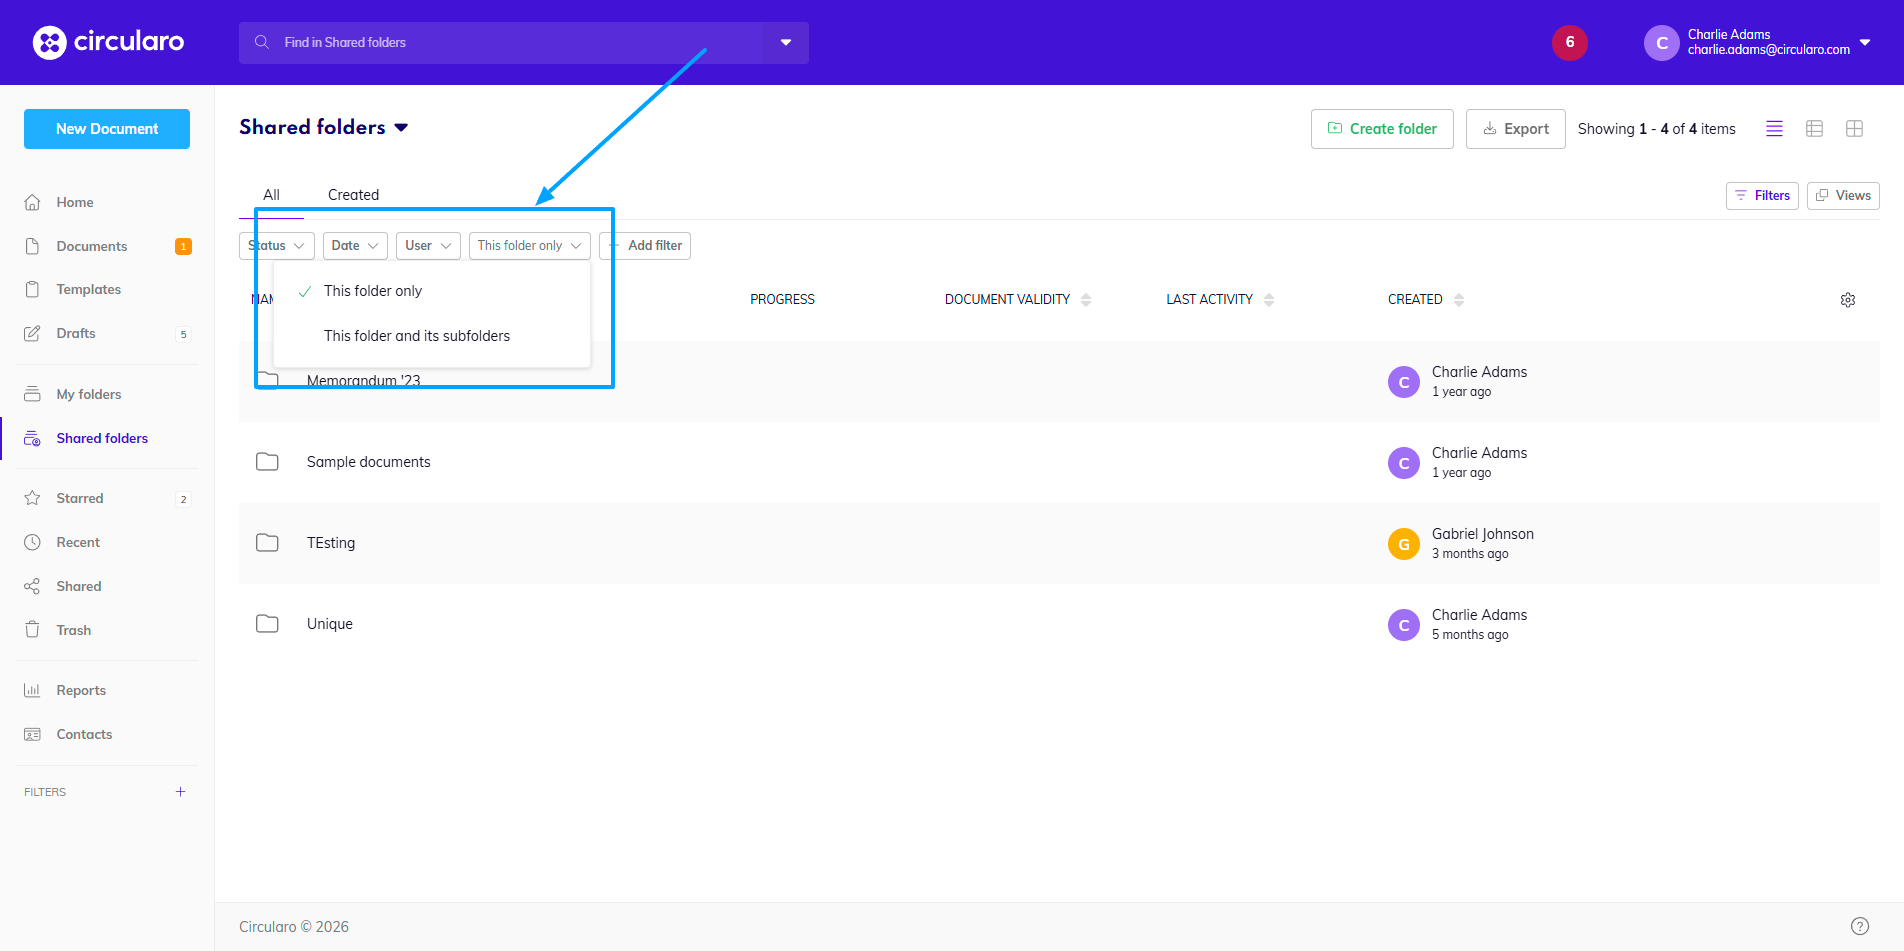Open the Sample documents folder
Image resolution: width=1904 pixels, height=951 pixels.
(368, 462)
